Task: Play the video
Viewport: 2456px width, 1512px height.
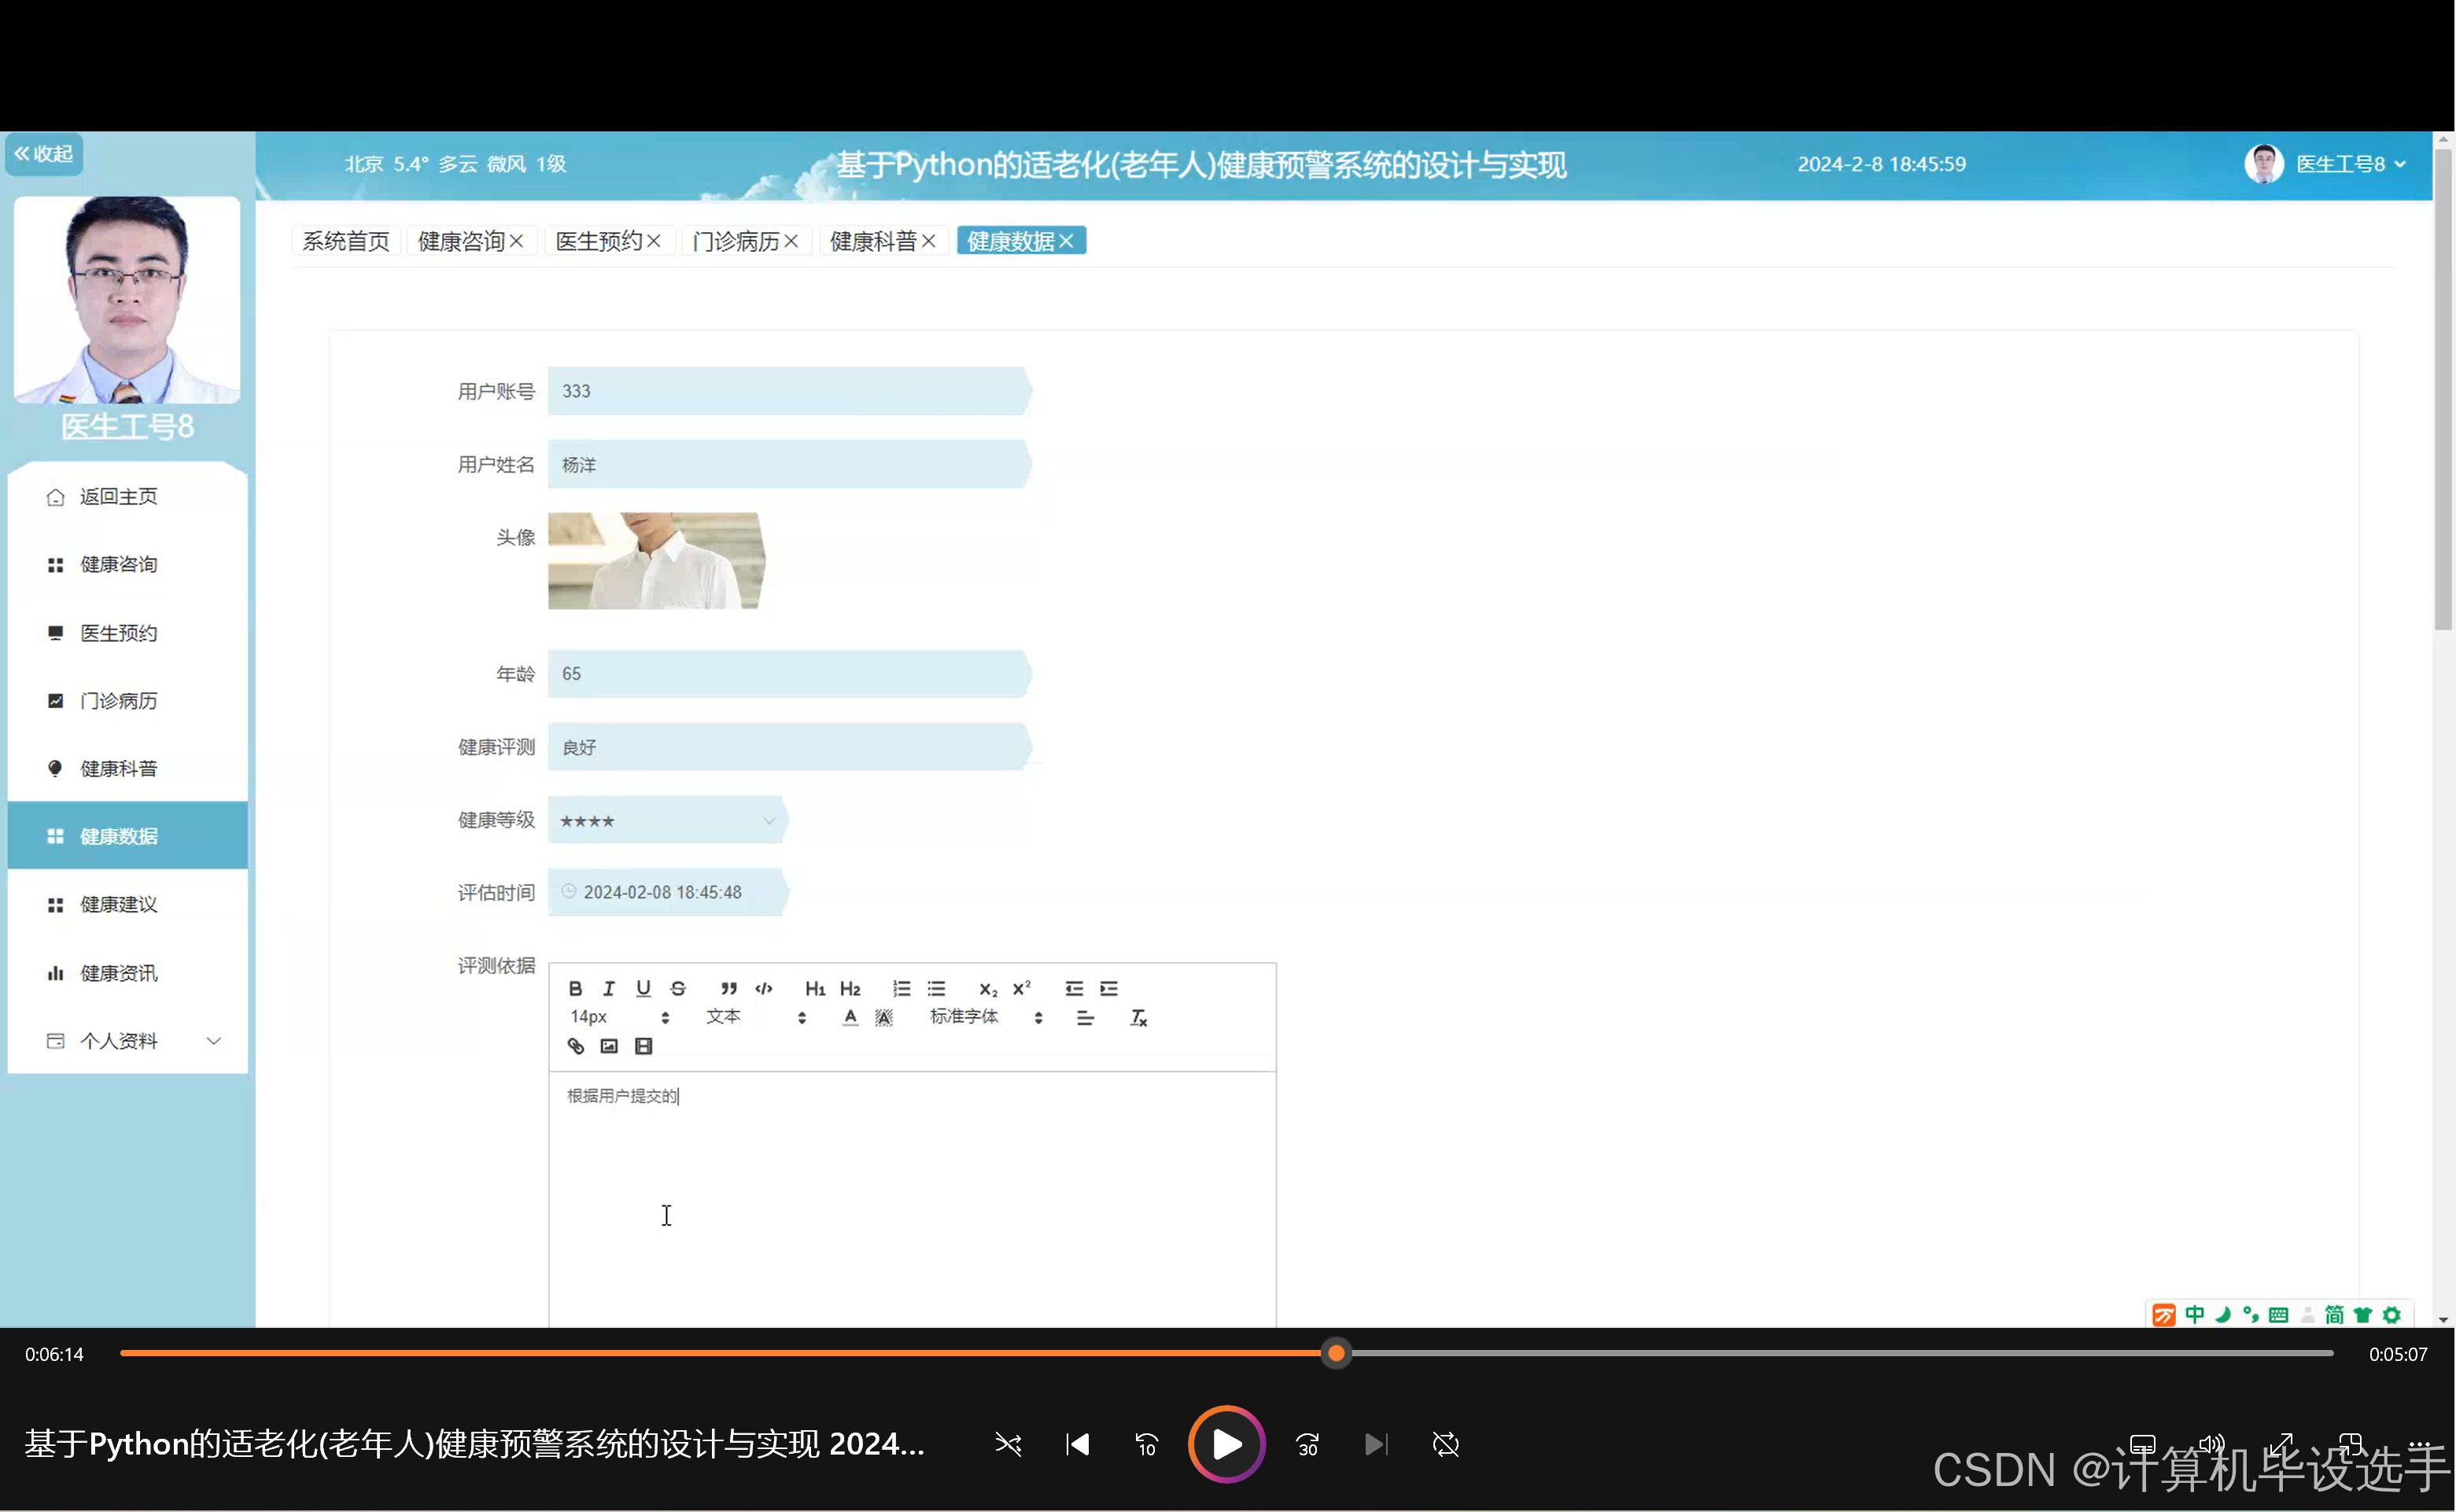Action: pos(1227,1444)
